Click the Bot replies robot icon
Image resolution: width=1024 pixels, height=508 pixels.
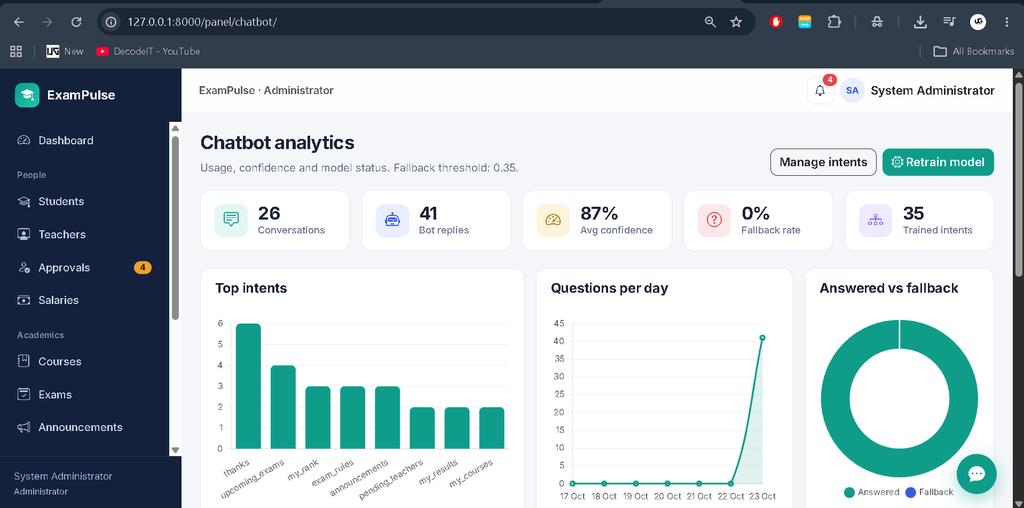[x=392, y=220]
